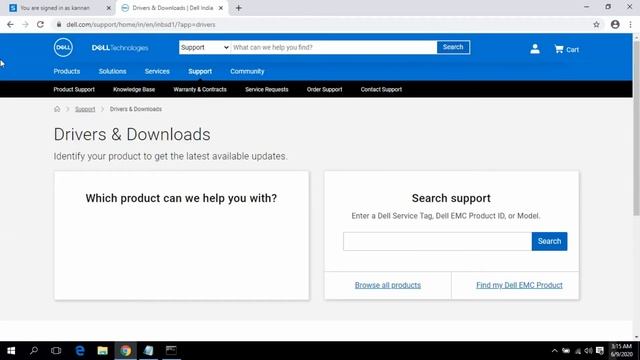Open Warranty & Contracts
This screenshot has width=640, height=360.
pos(200,89)
